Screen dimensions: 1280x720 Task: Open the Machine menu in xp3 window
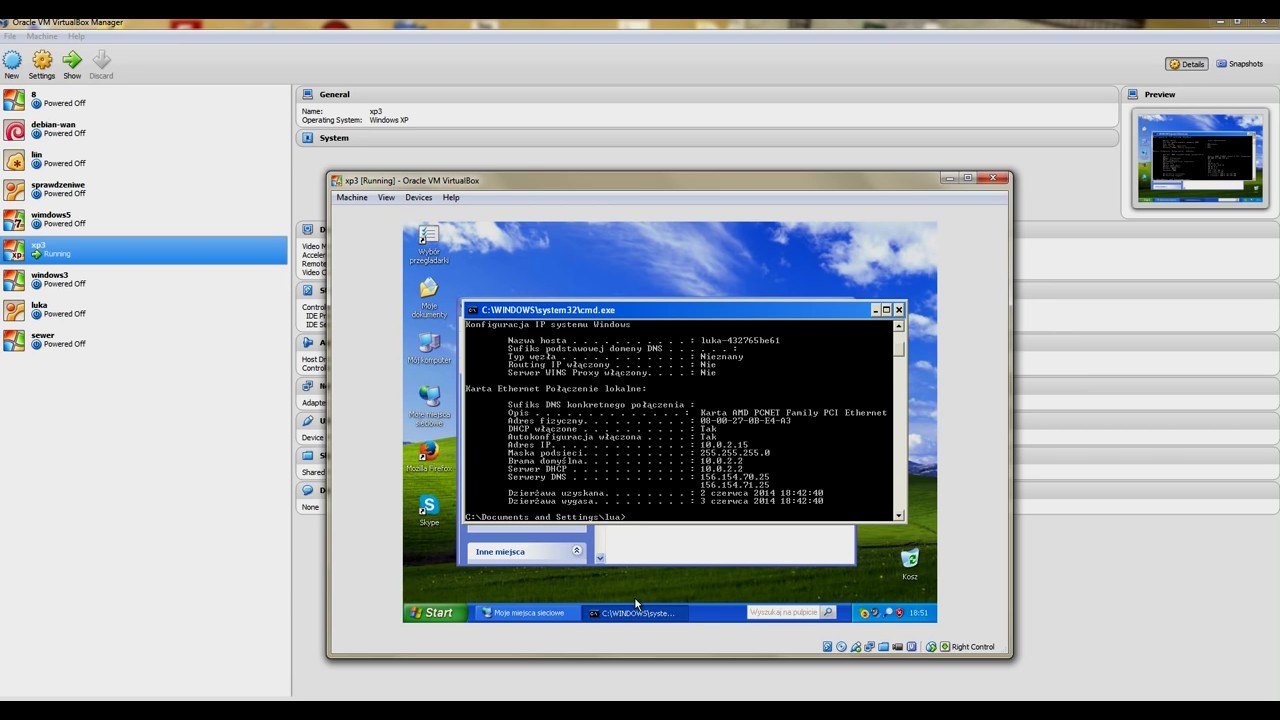click(352, 197)
